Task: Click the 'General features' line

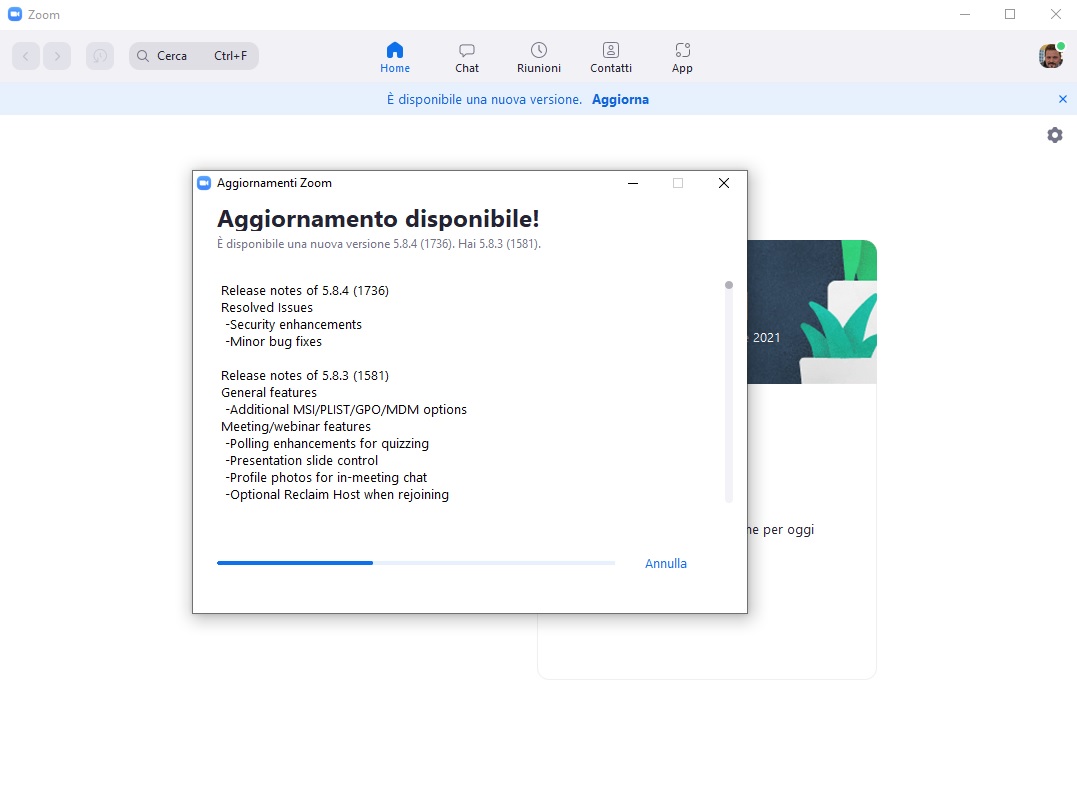Action: (269, 392)
